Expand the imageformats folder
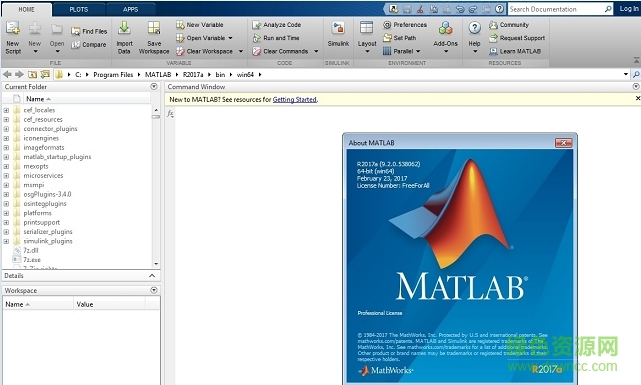The image size is (641, 385). [6, 148]
